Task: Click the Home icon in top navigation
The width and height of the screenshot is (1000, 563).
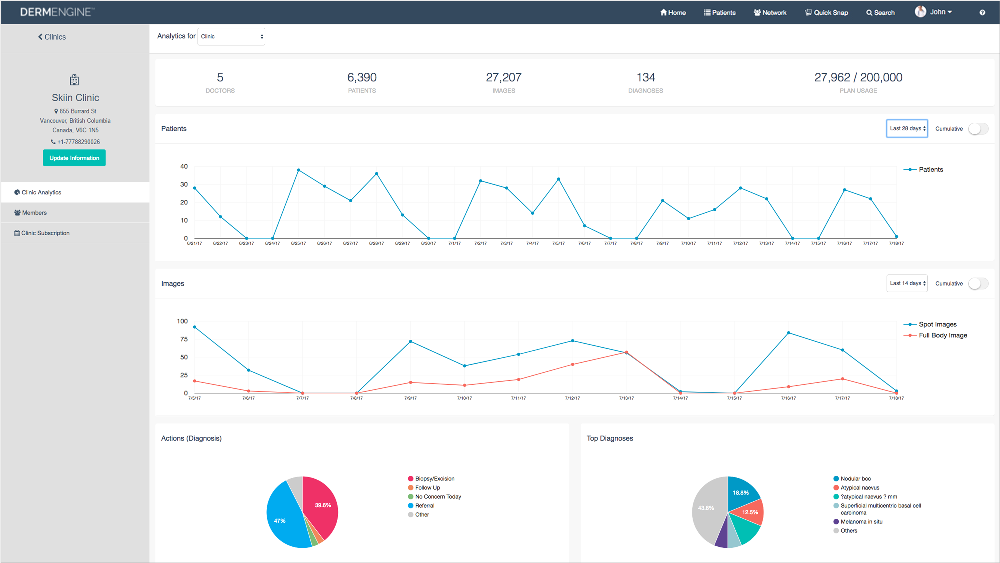Action: point(663,13)
